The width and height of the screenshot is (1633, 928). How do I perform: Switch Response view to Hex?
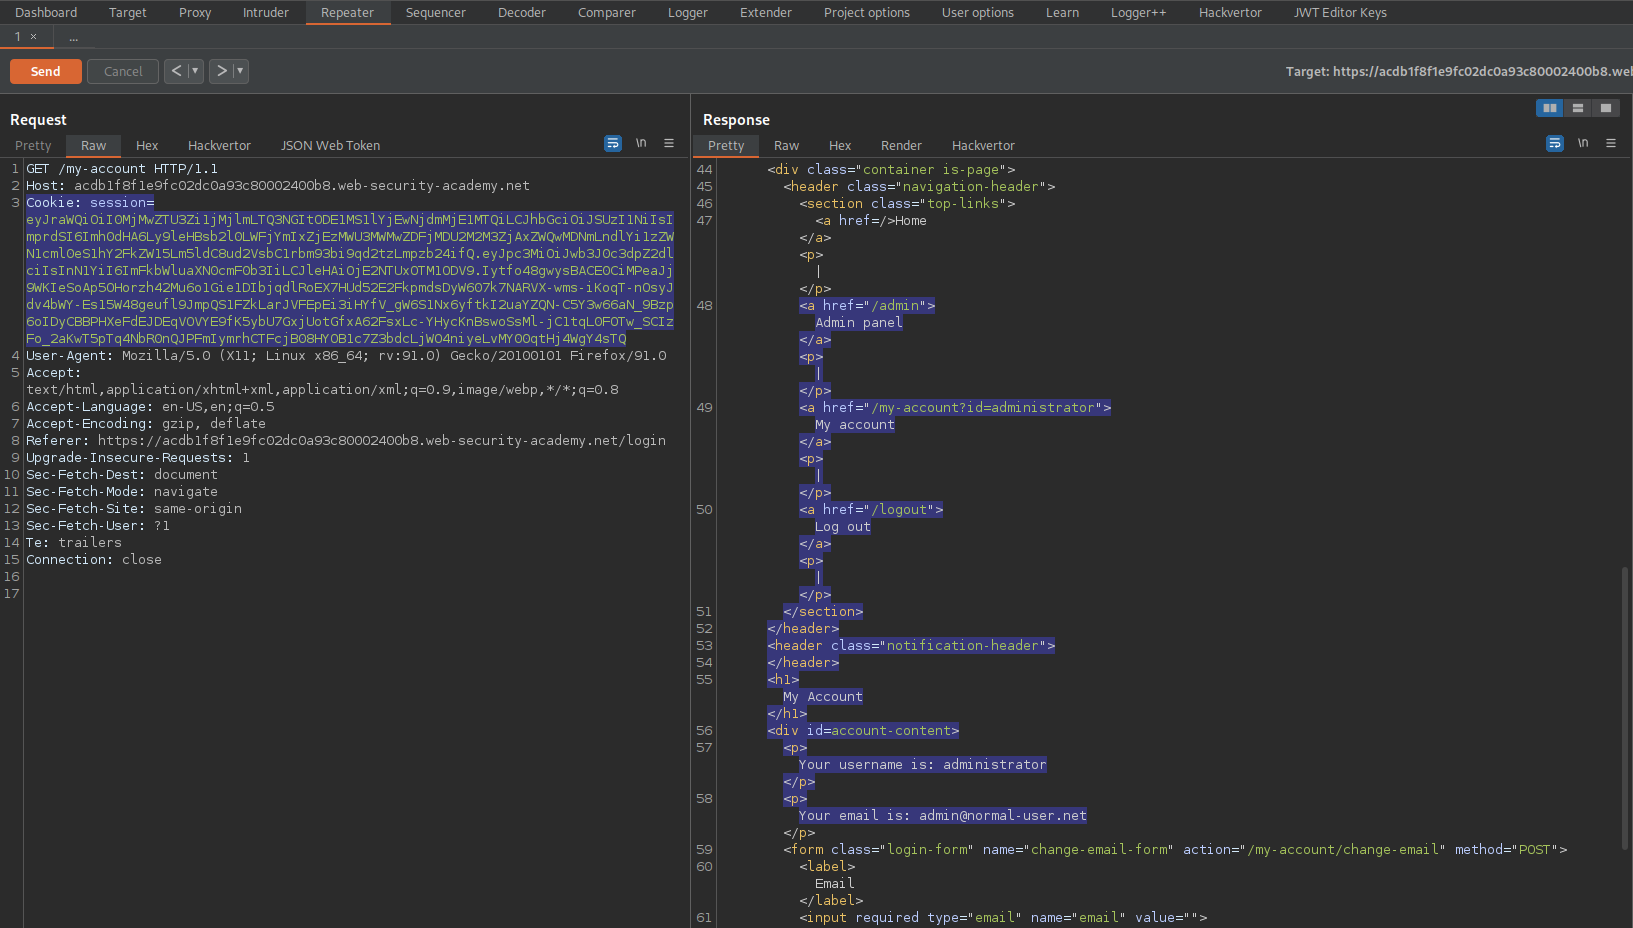(840, 146)
